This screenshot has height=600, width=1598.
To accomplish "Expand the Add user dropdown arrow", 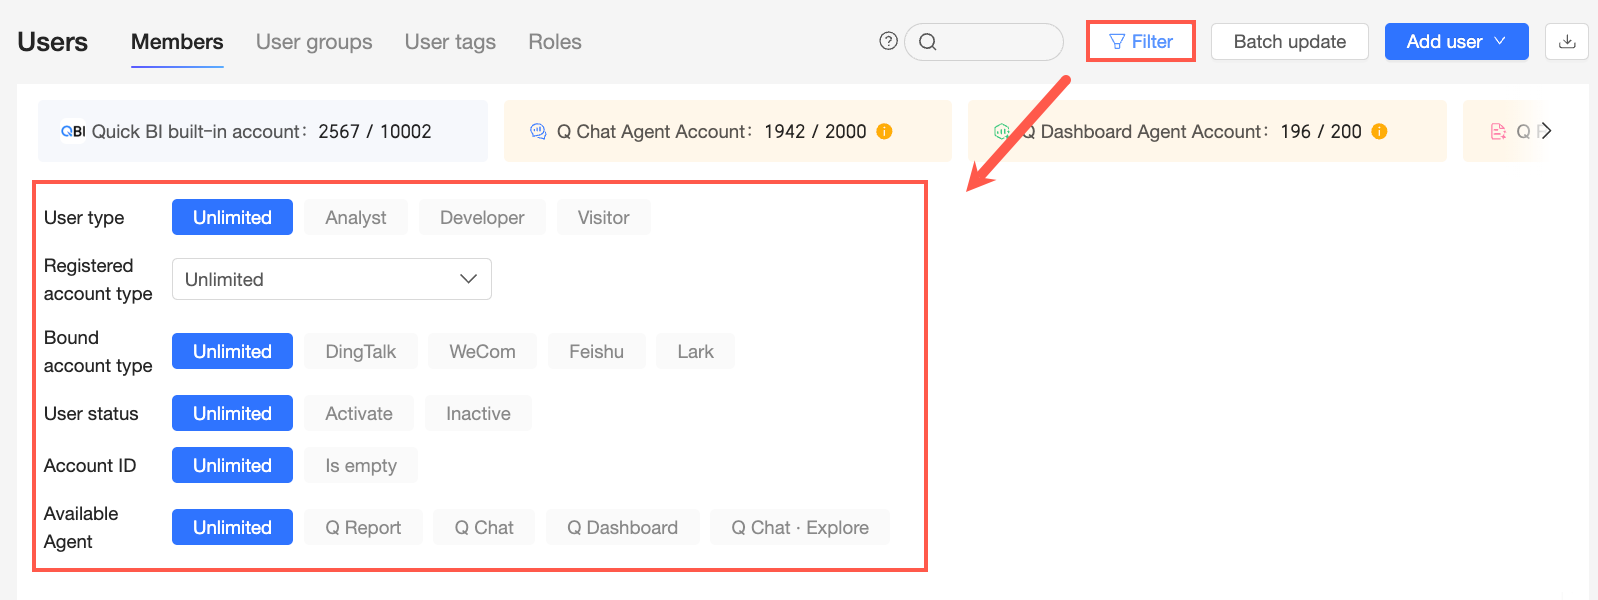I will 1500,41.
